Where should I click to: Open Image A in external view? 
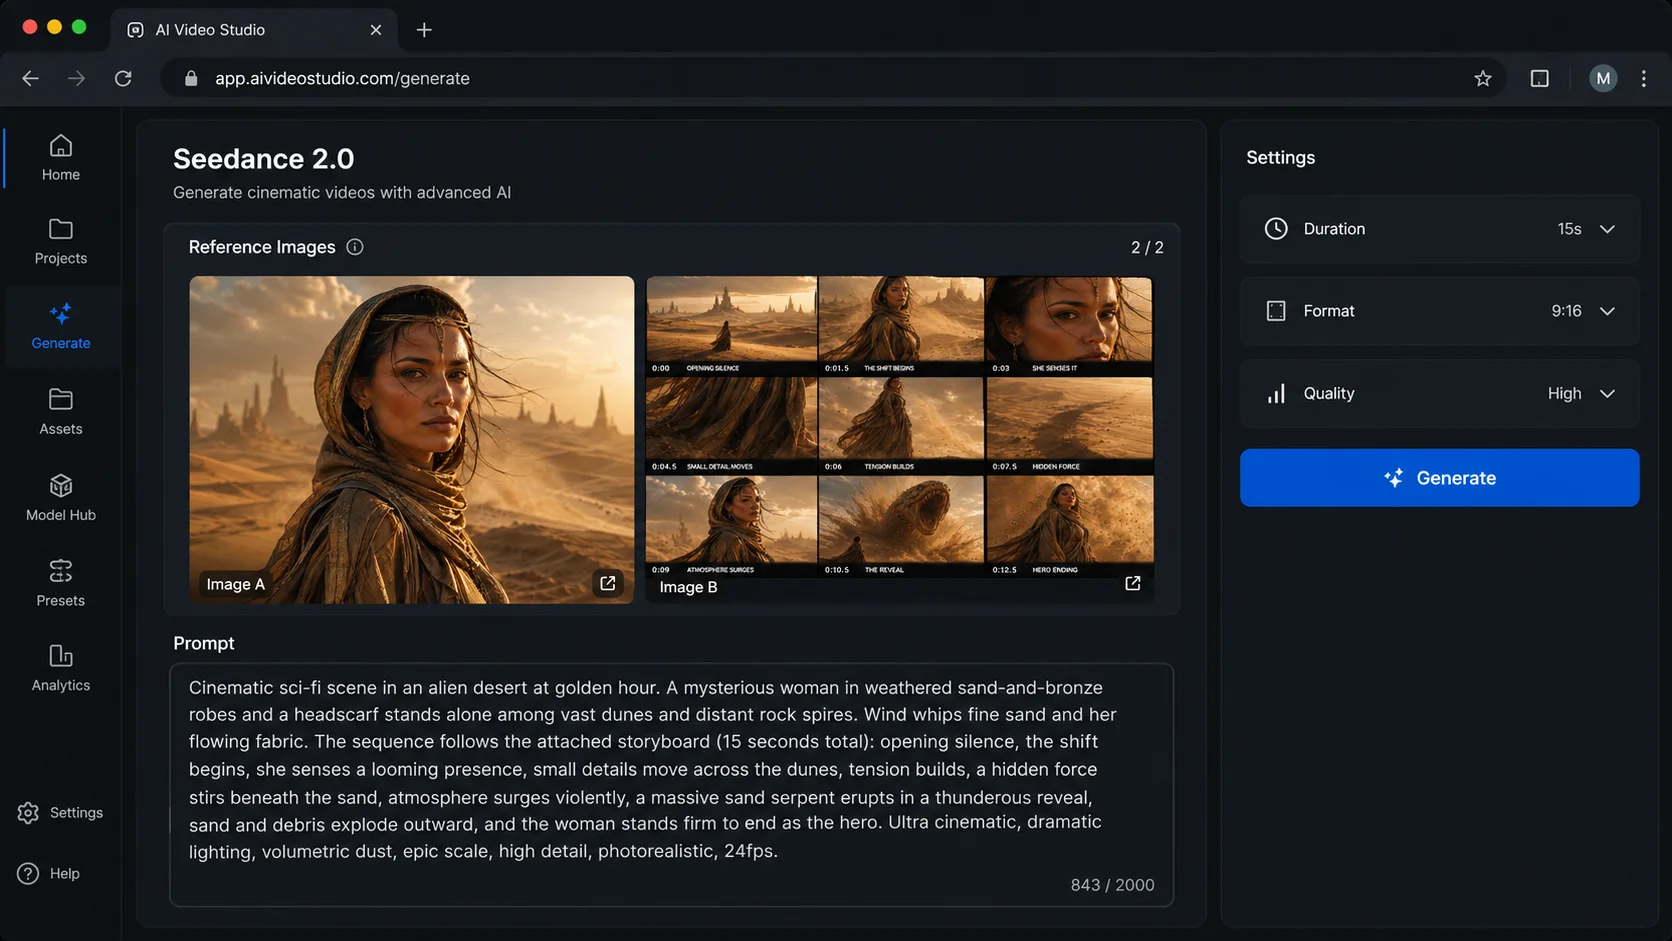coord(607,583)
